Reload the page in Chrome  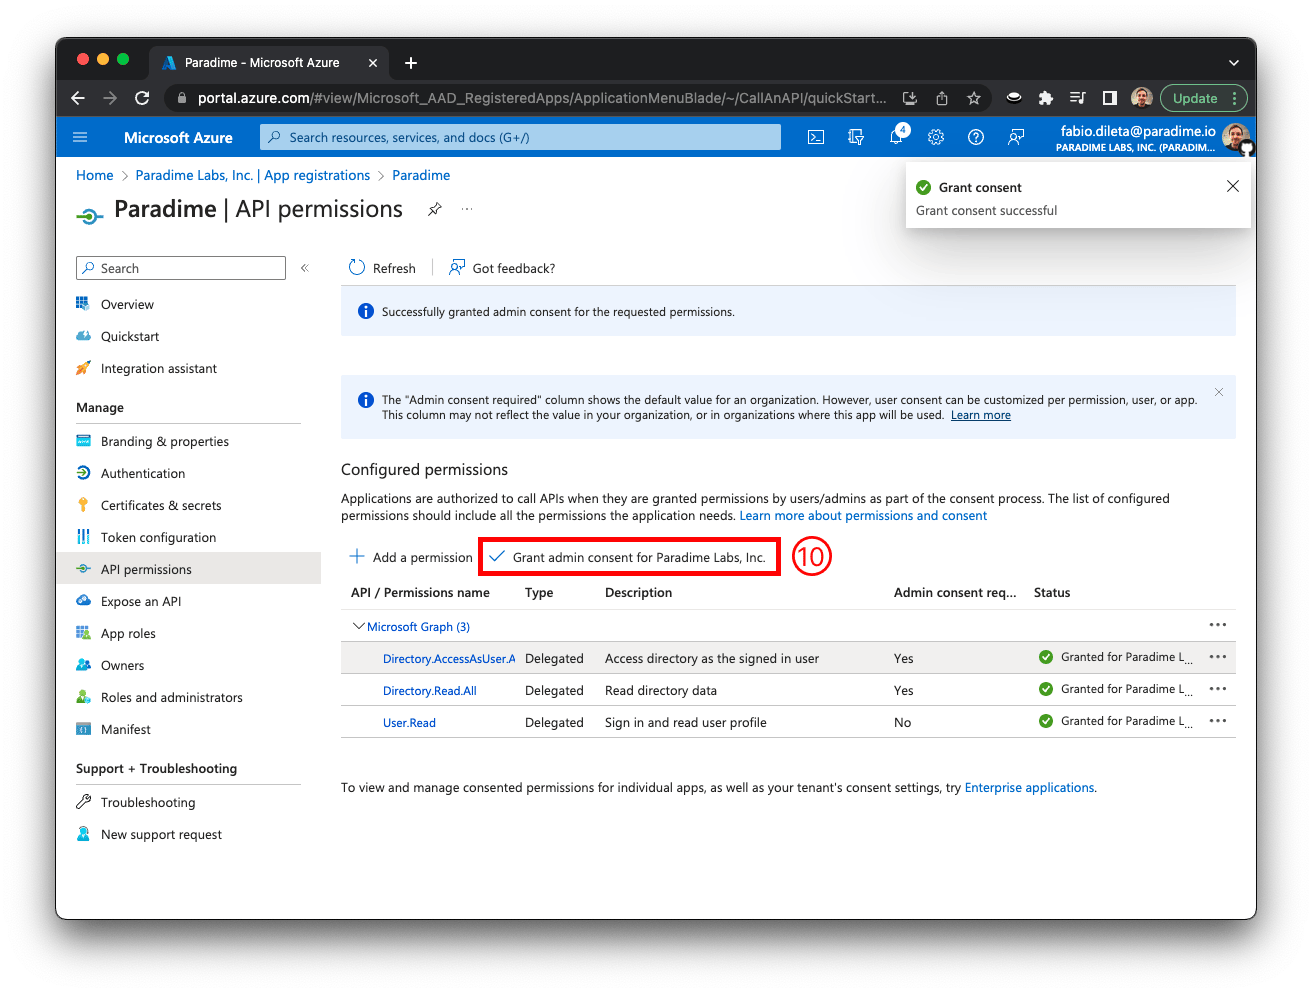coord(142,98)
